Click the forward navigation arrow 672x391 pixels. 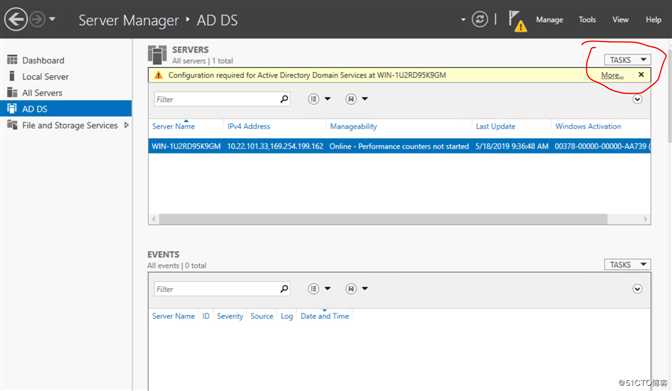[x=38, y=19]
